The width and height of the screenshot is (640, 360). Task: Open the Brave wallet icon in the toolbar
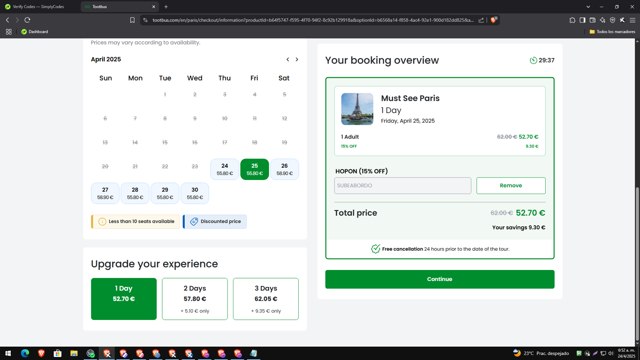point(592,20)
